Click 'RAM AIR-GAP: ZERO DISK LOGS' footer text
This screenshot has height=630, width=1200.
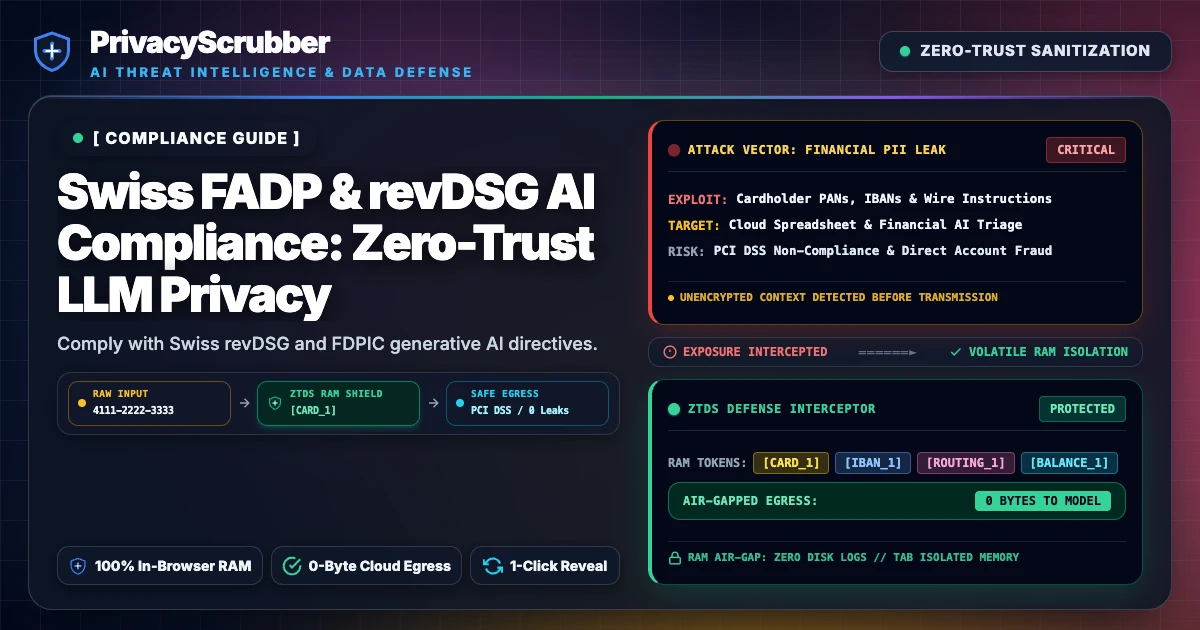(x=853, y=558)
